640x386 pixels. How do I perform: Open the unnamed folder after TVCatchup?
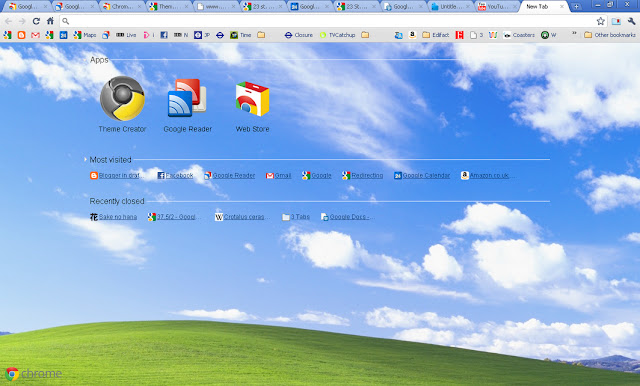pos(365,35)
